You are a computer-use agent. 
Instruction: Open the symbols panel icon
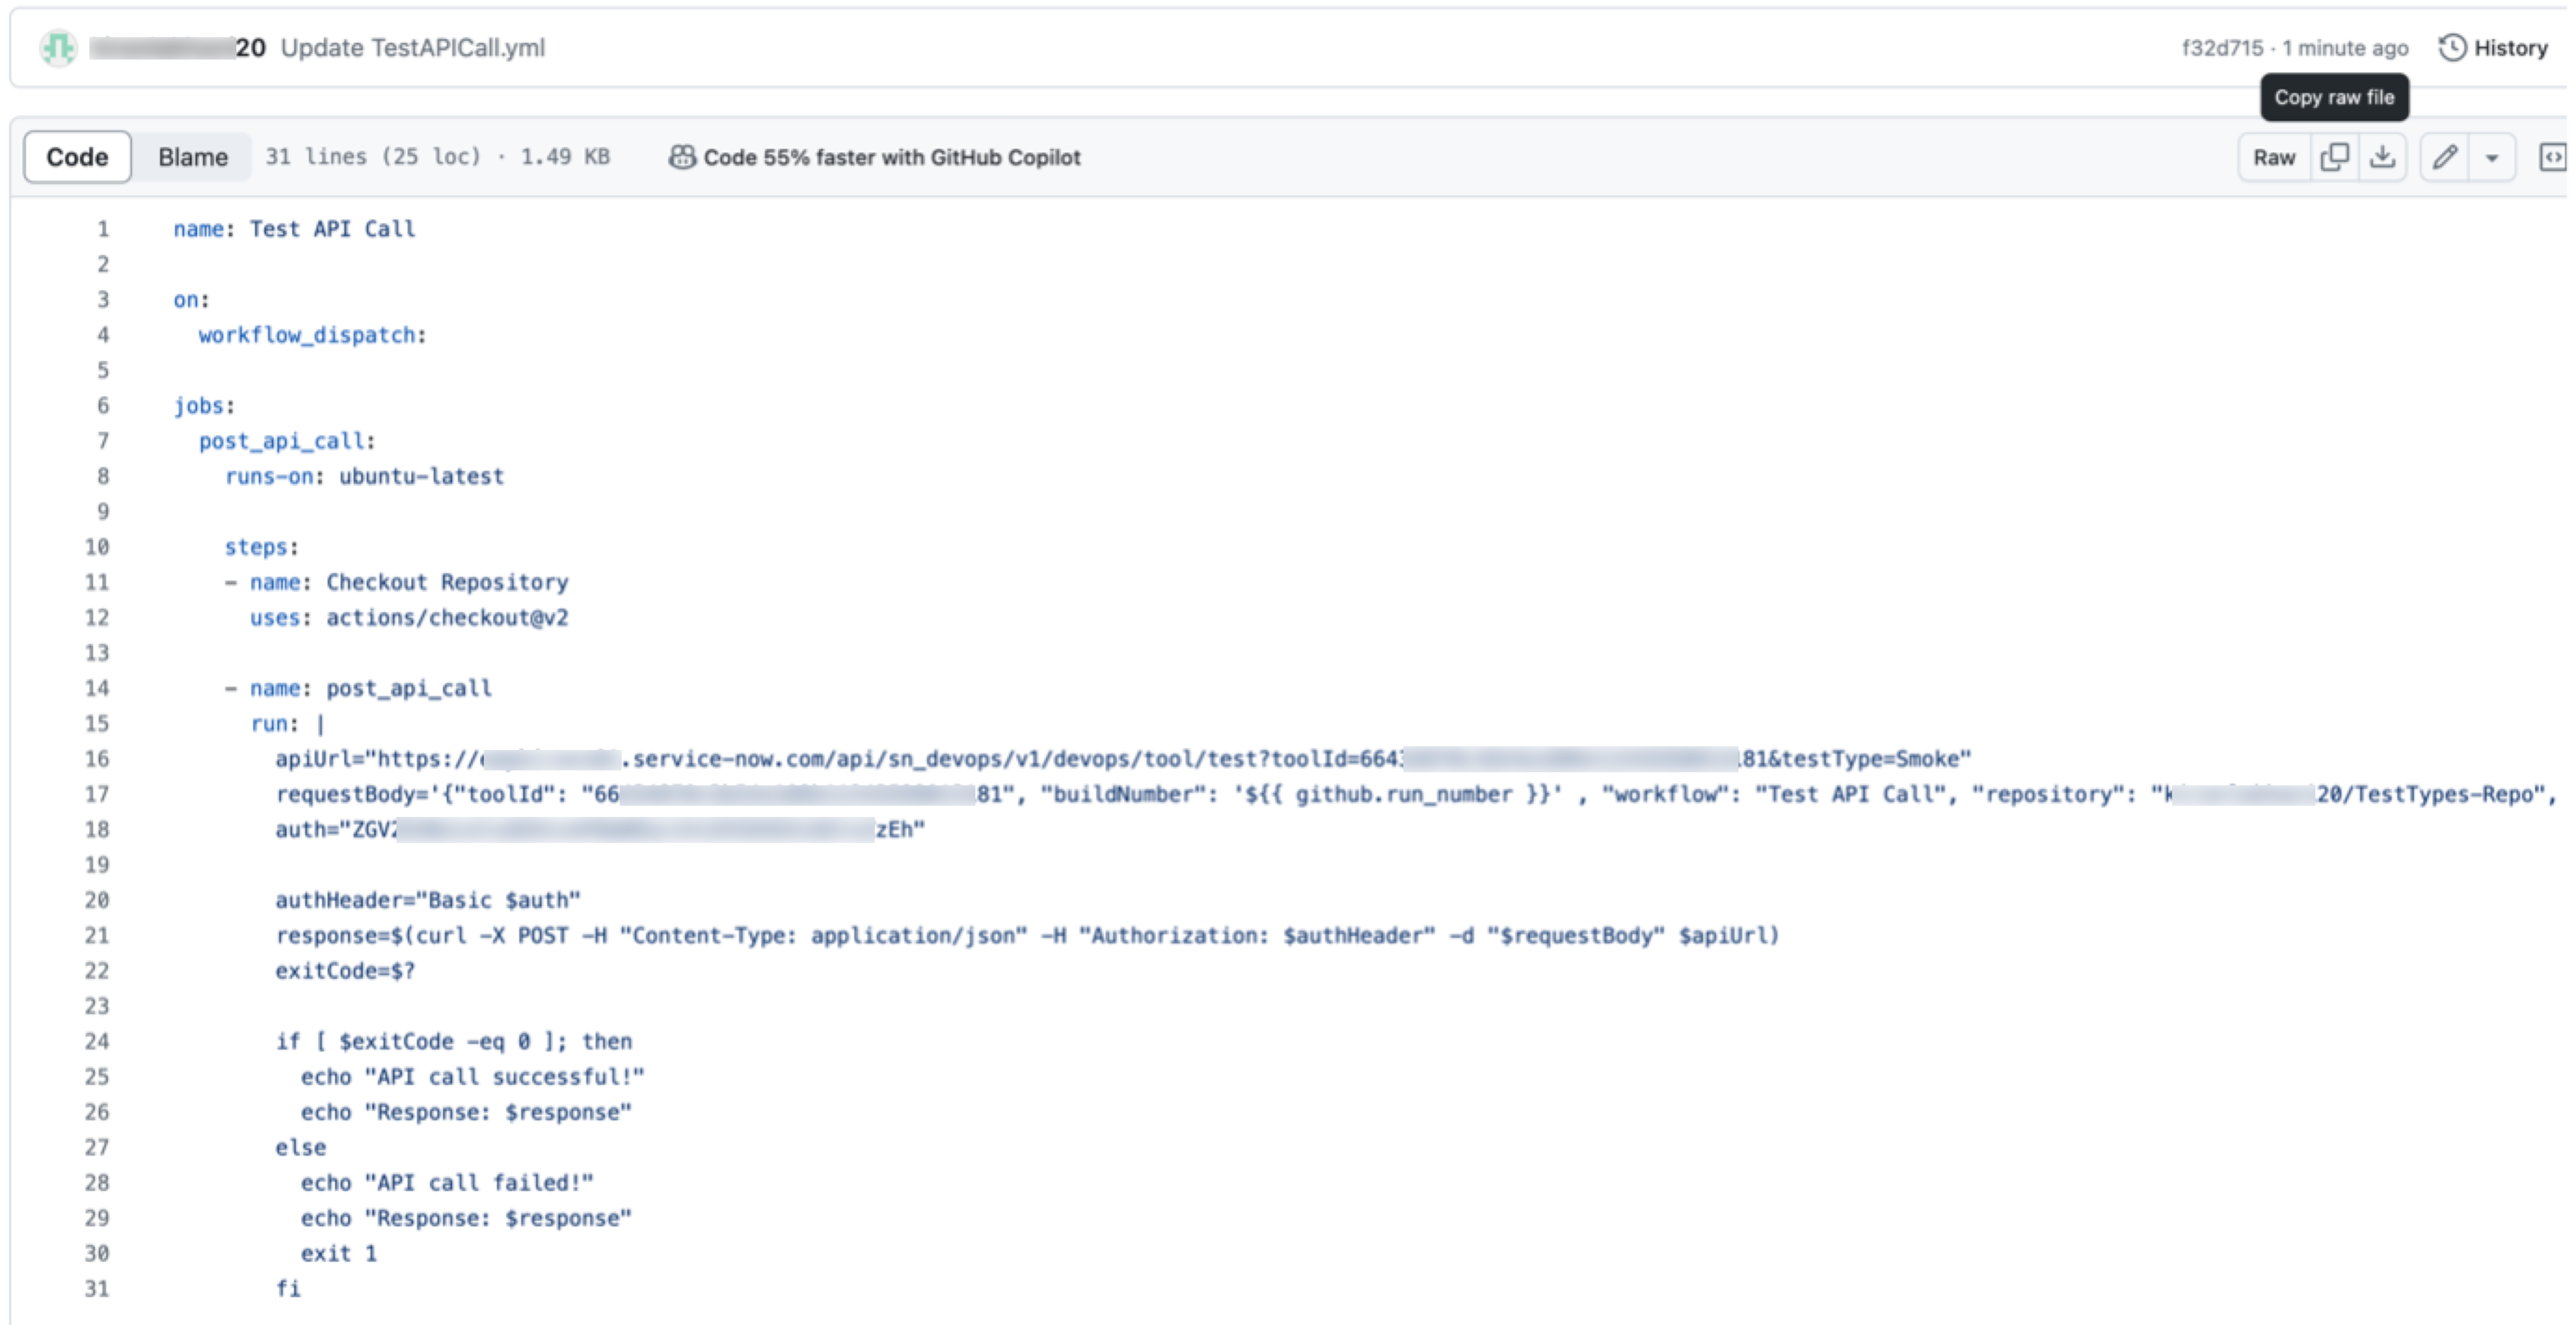pyautogui.click(x=2553, y=157)
